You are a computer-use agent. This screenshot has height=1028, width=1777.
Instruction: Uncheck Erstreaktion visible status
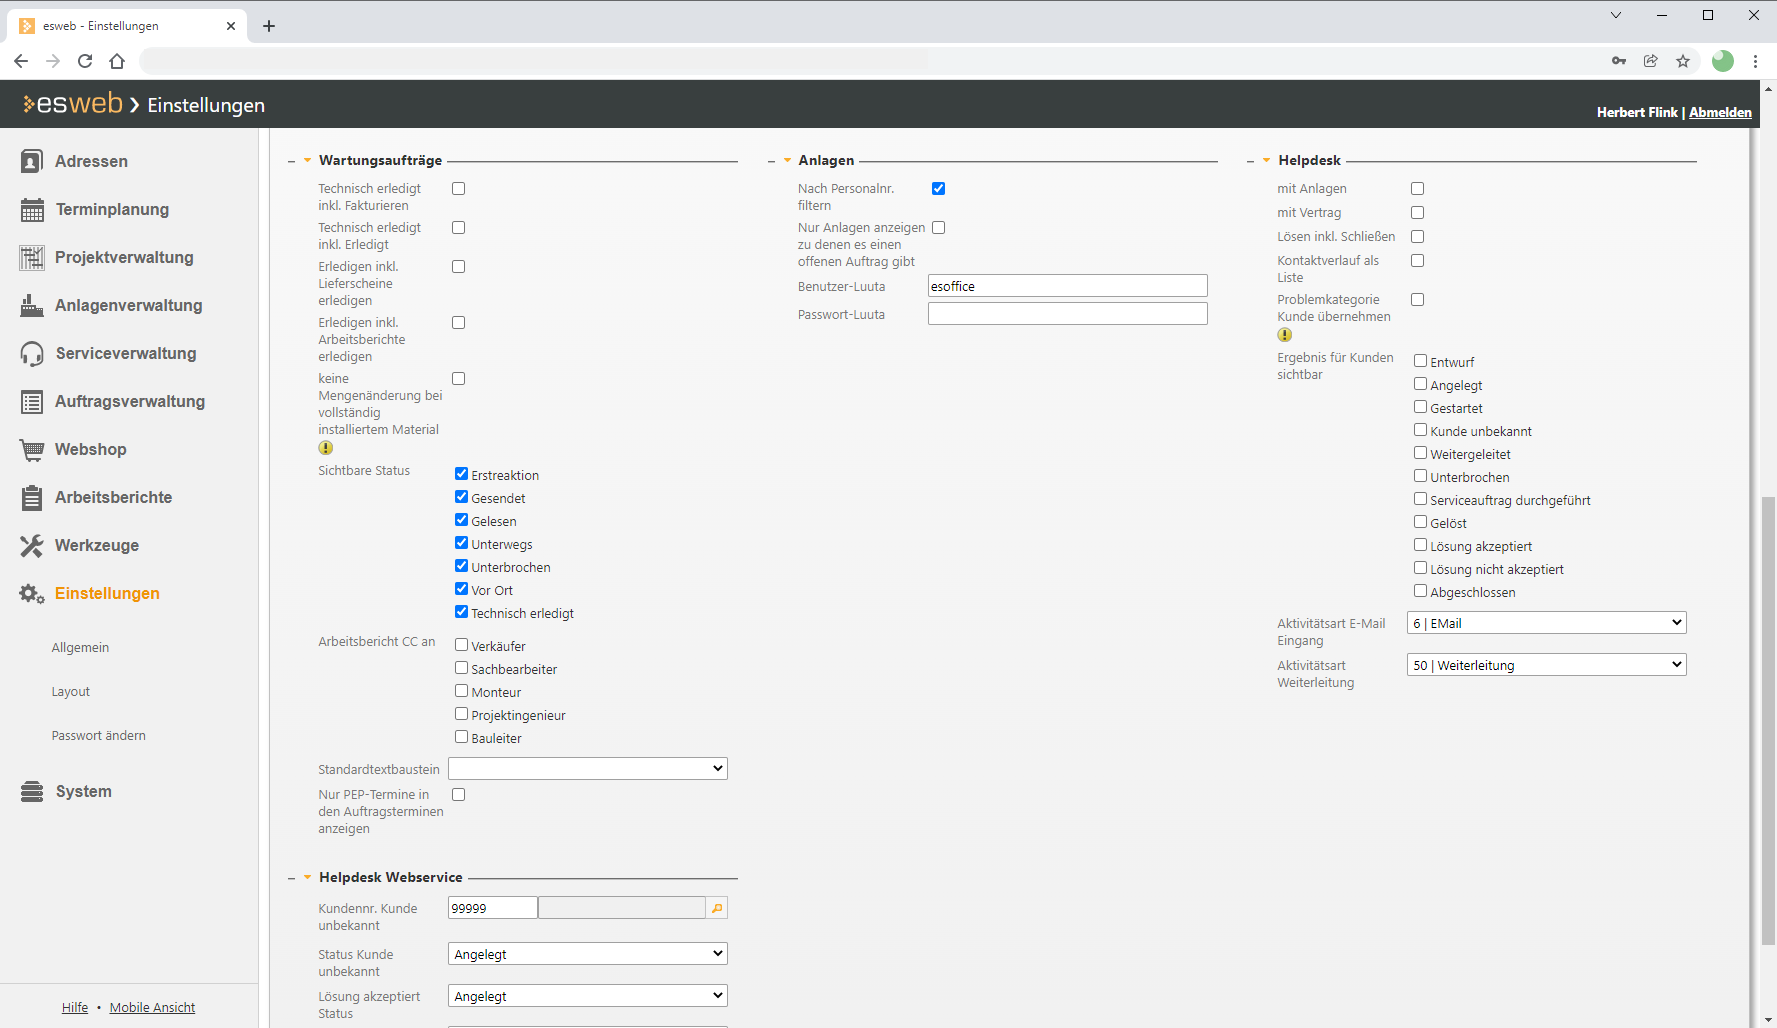[461, 474]
